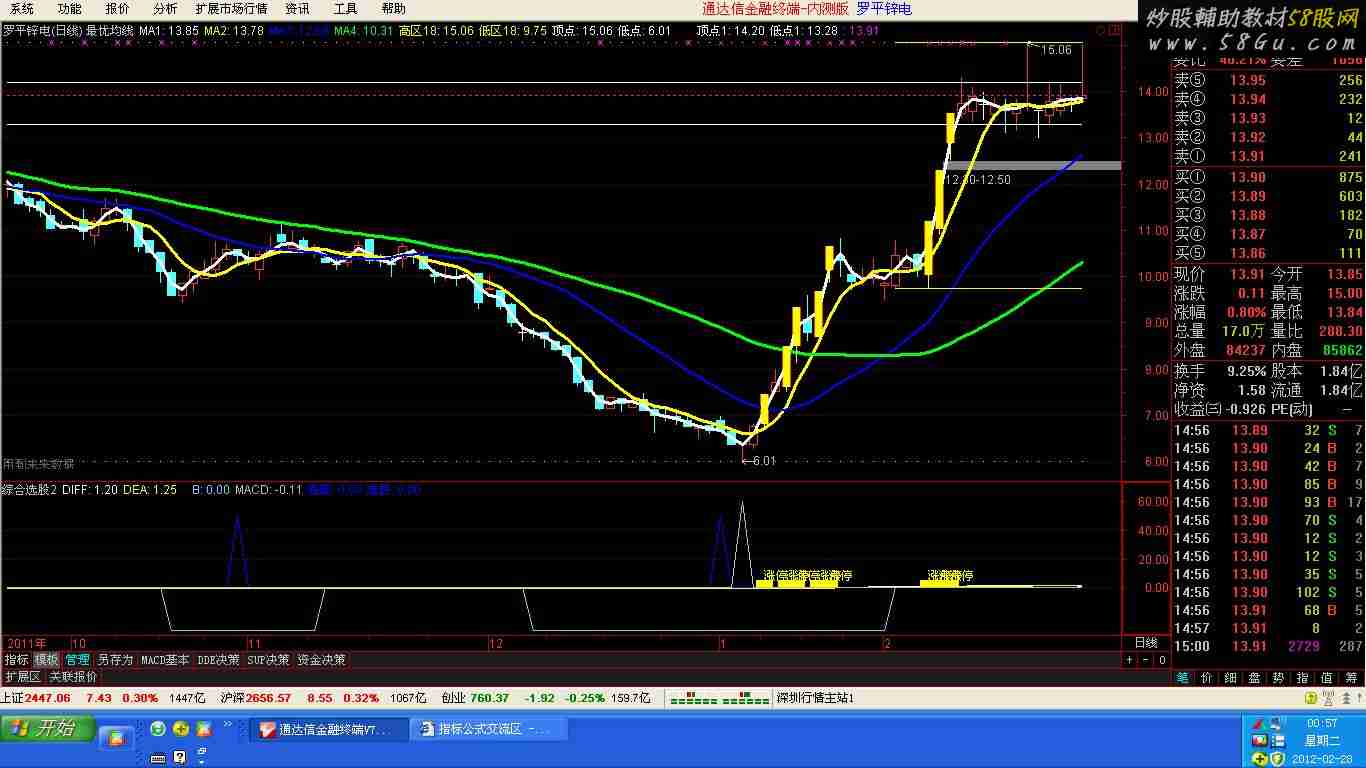This screenshot has height=768, width=1366.
Task: Click the 日线 period button
Action: (x=1146, y=643)
